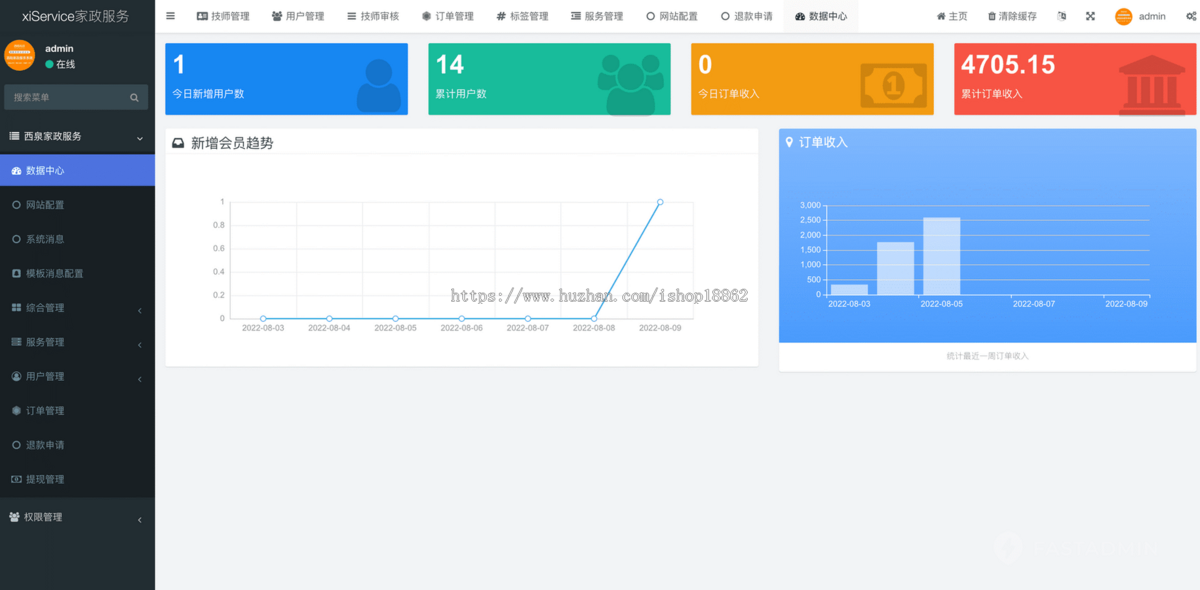Viewport: 1200px width, 590px height.
Task: Click the magnifier icon in the sidebar search
Action: pos(133,97)
